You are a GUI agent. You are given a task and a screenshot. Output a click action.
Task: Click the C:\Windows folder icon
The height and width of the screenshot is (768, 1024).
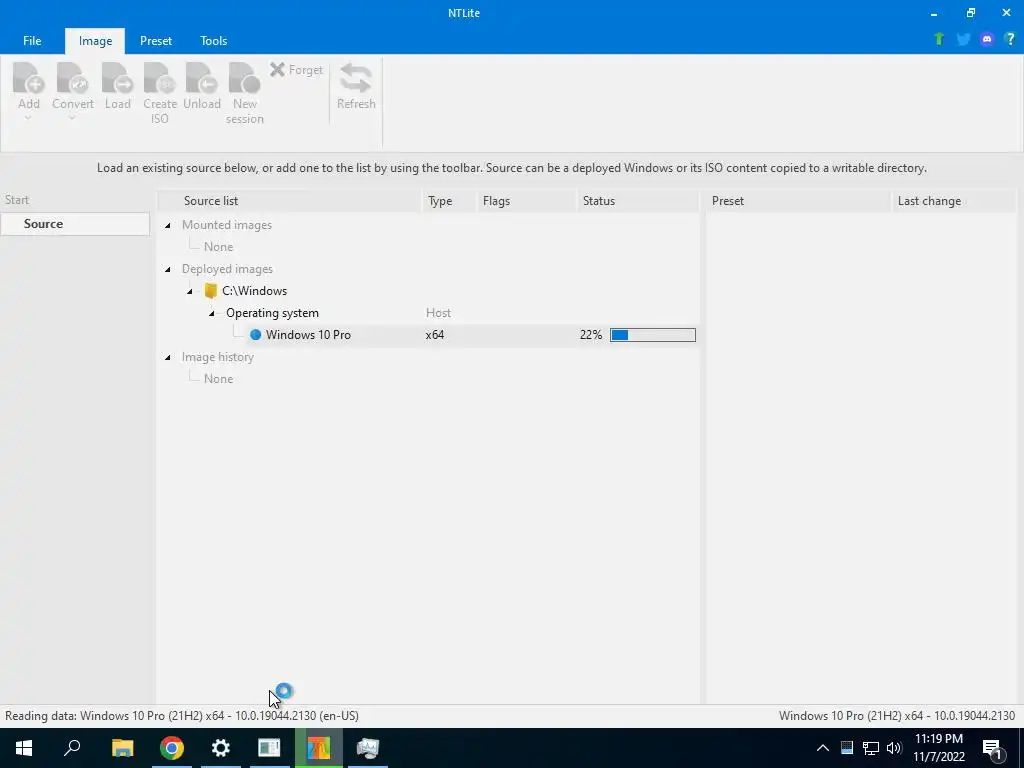(x=210, y=291)
